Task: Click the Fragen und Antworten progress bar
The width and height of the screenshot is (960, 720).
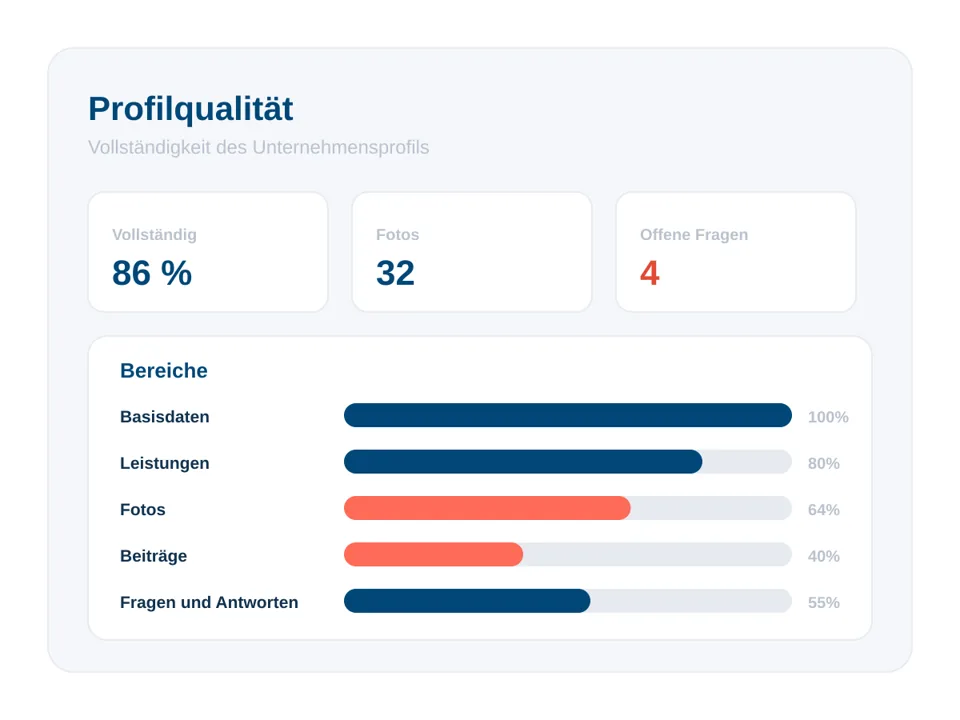Action: (x=568, y=601)
